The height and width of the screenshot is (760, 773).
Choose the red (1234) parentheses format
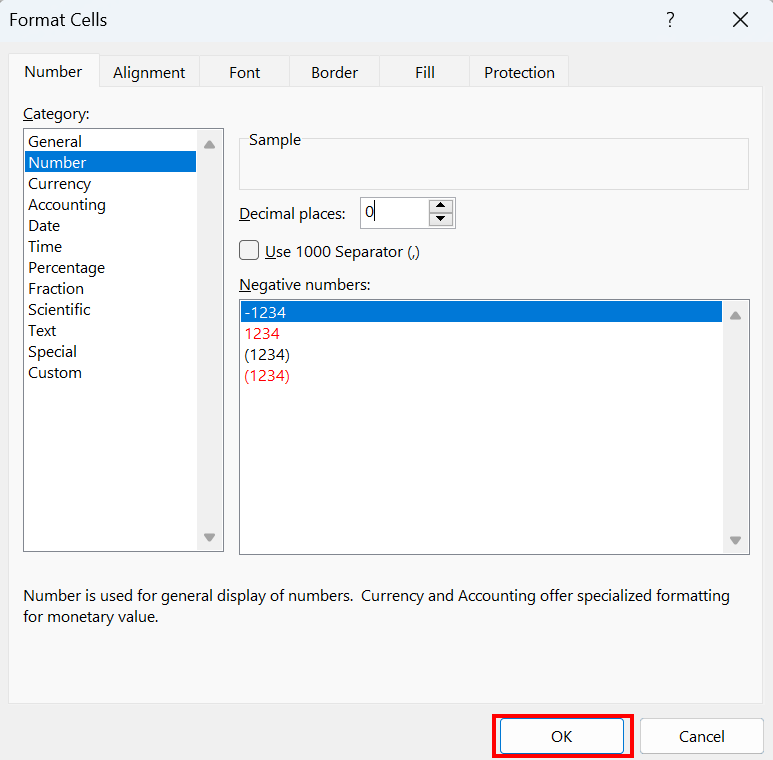[267, 376]
